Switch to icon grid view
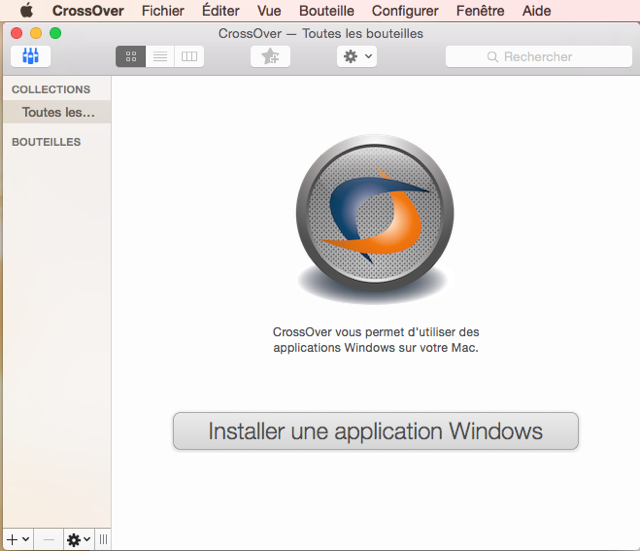 pos(131,56)
